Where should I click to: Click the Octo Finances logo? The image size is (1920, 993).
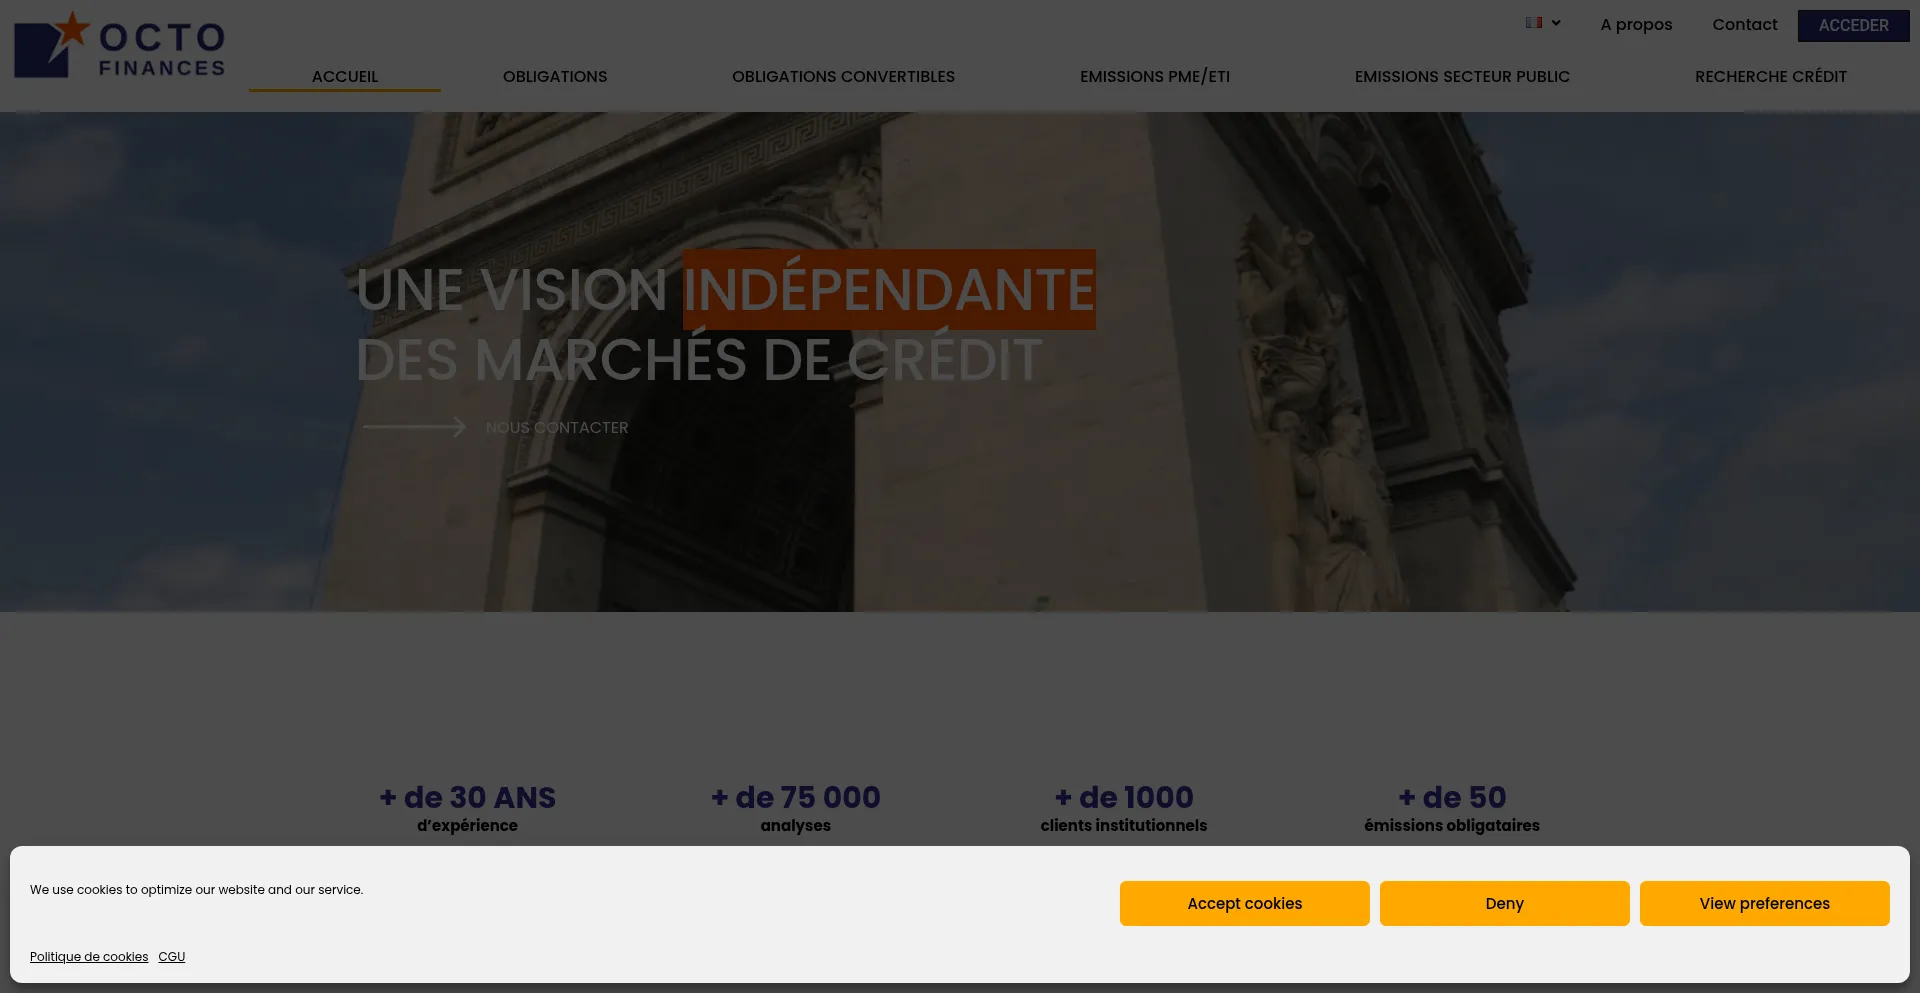pos(120,45)
